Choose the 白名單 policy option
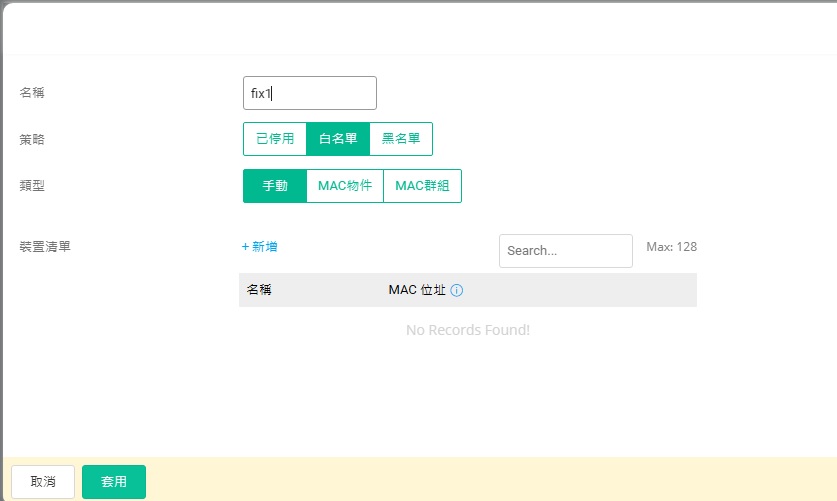 point(338,139)
